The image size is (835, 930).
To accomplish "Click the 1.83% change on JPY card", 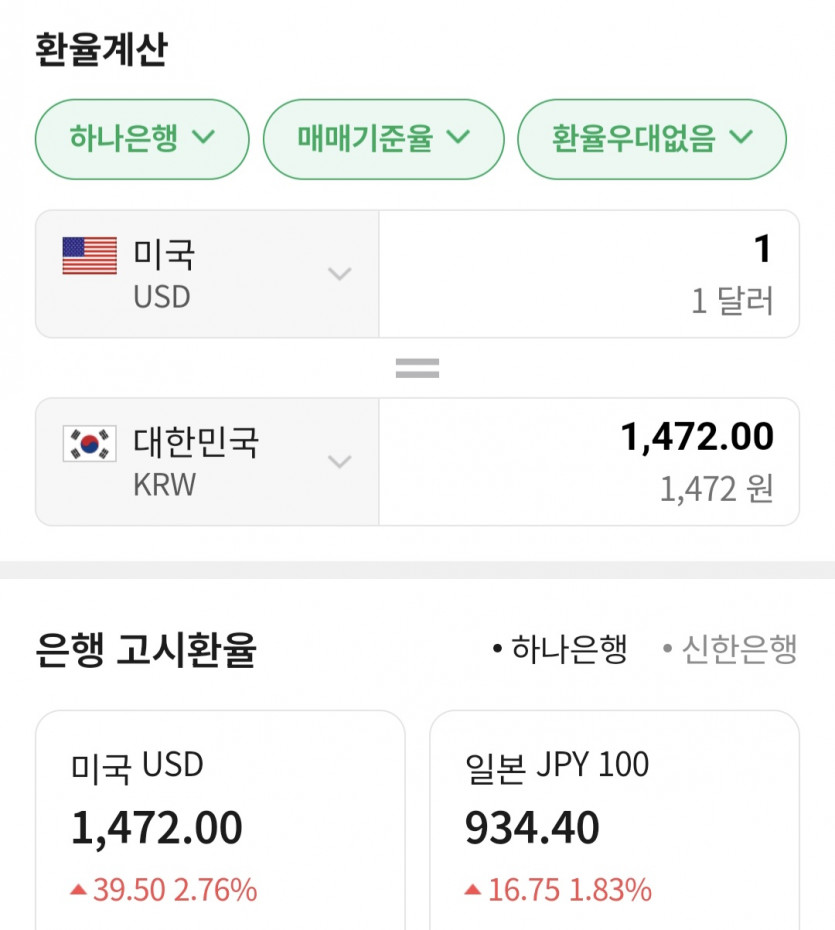I will pos(610,890).
